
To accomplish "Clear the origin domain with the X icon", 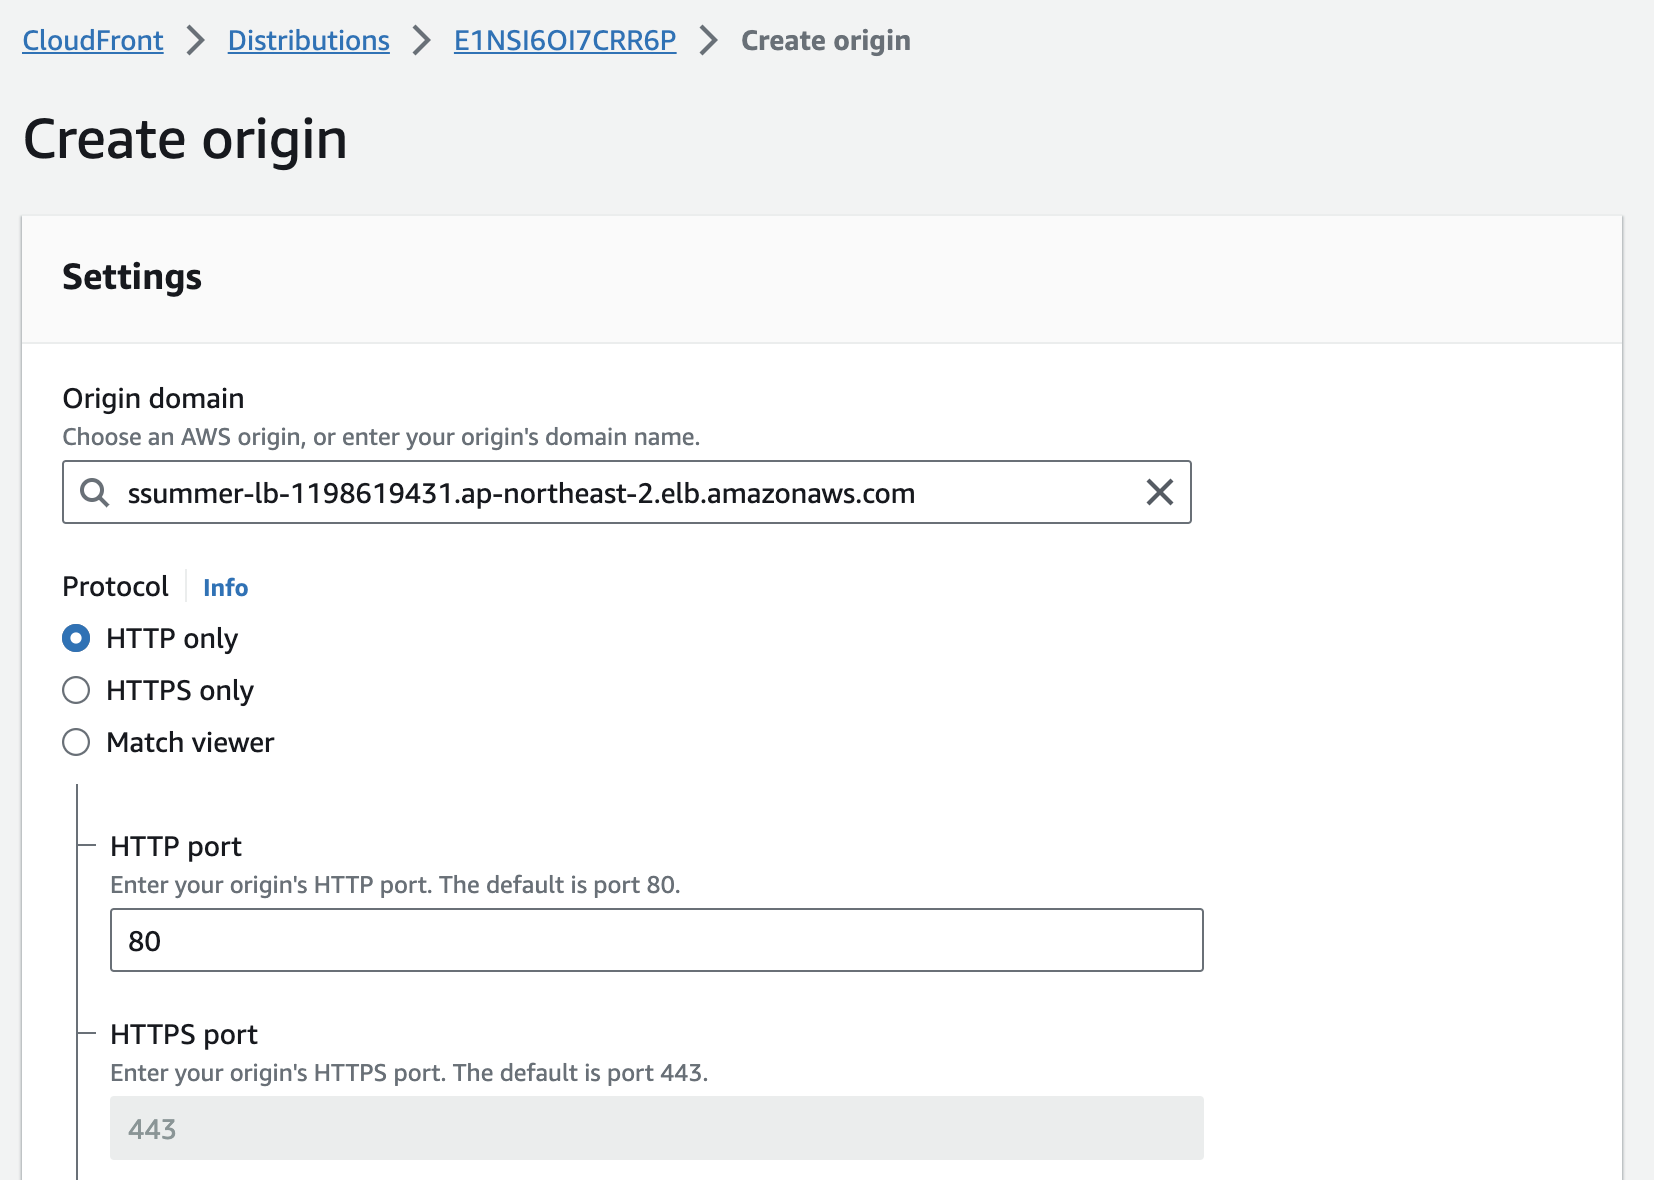I will [x=1160, y=492].
